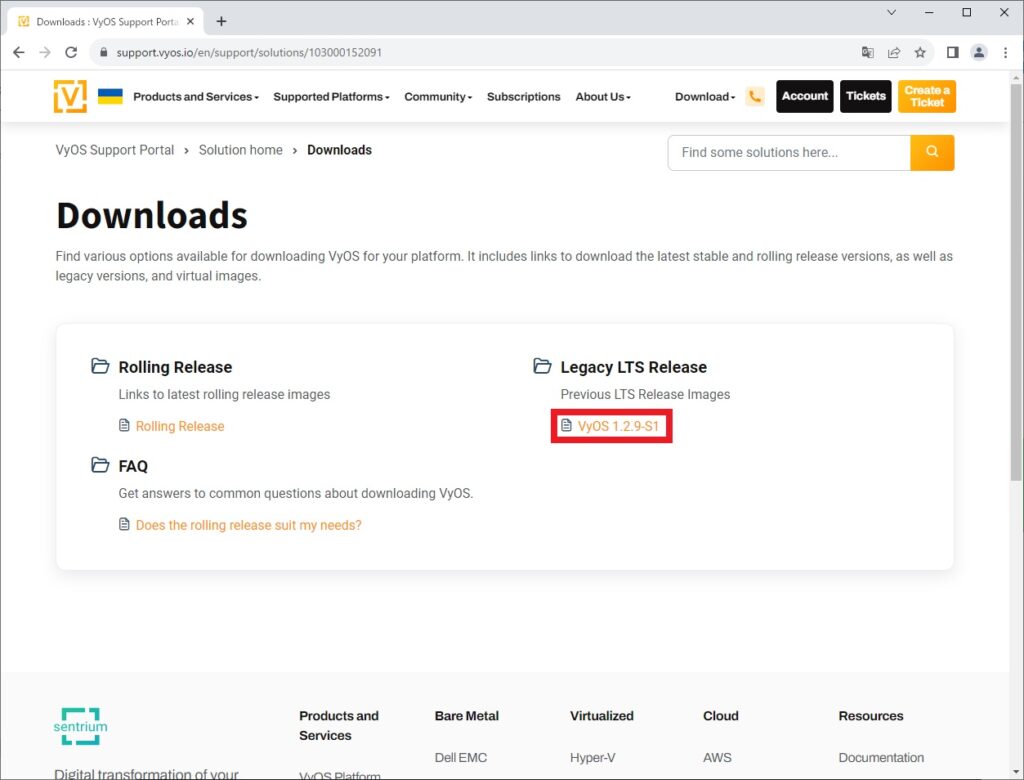Click the Rolling Release folder icon
This screenshot has height=780, width=1024.
pos(100,366)
